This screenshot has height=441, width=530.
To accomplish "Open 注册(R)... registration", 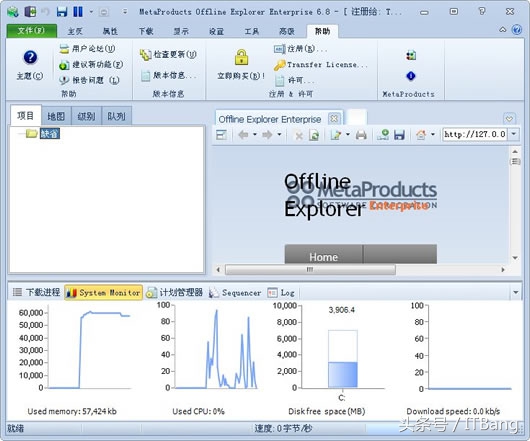I will pyautogui.click(x=300, y=49).
